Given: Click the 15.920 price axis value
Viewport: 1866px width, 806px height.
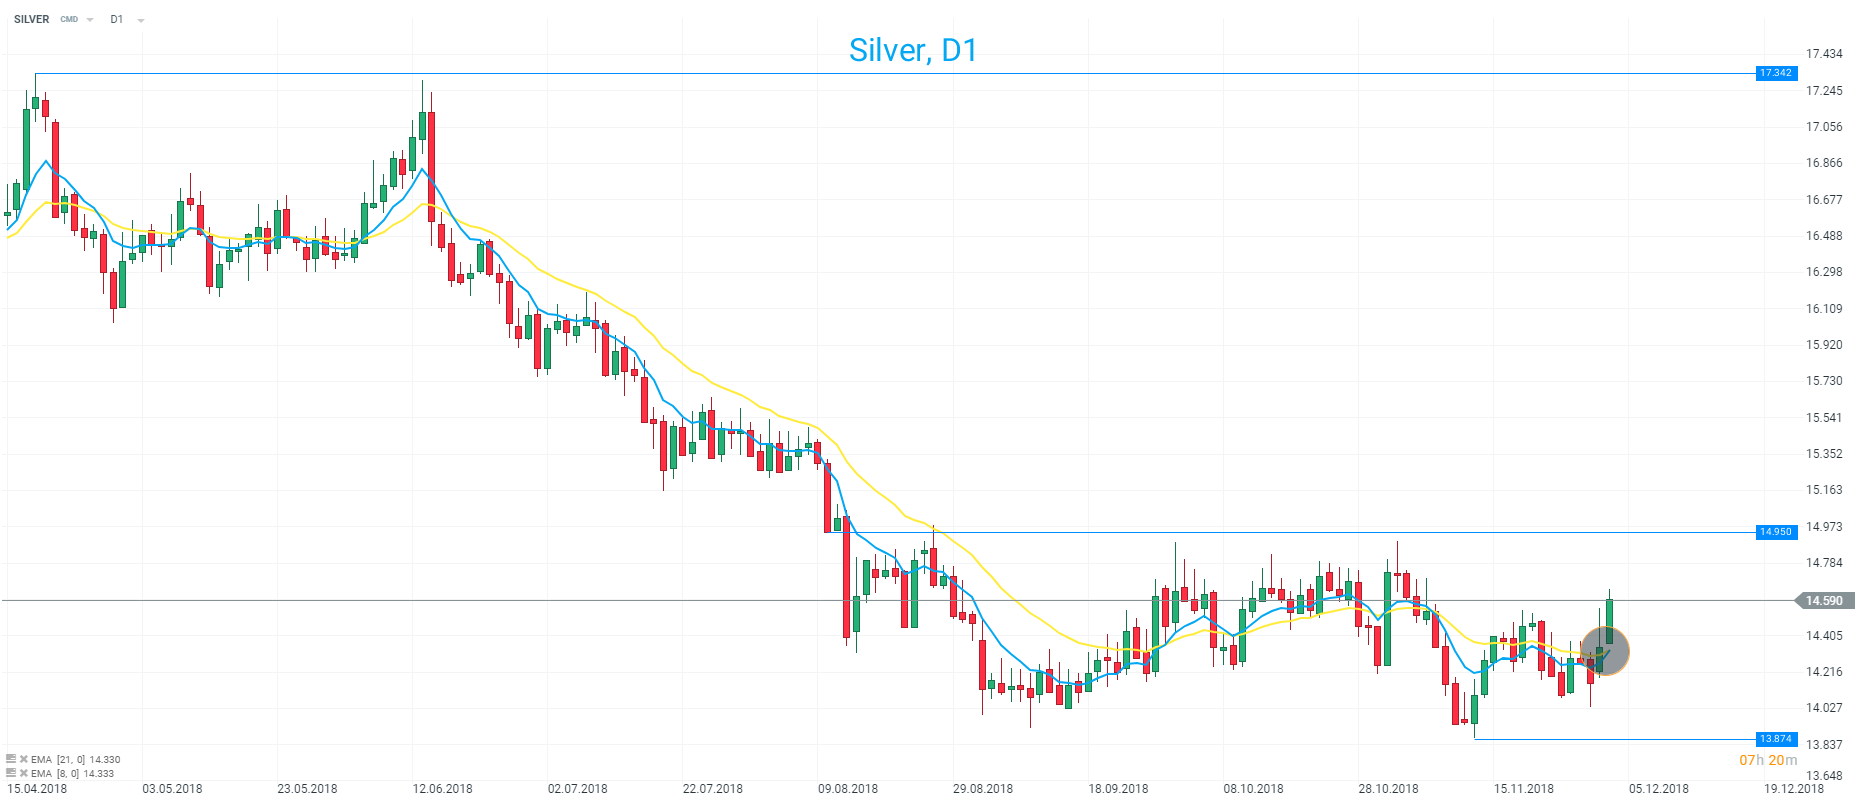Looking at the screenshot, I should click(1824, 345).
